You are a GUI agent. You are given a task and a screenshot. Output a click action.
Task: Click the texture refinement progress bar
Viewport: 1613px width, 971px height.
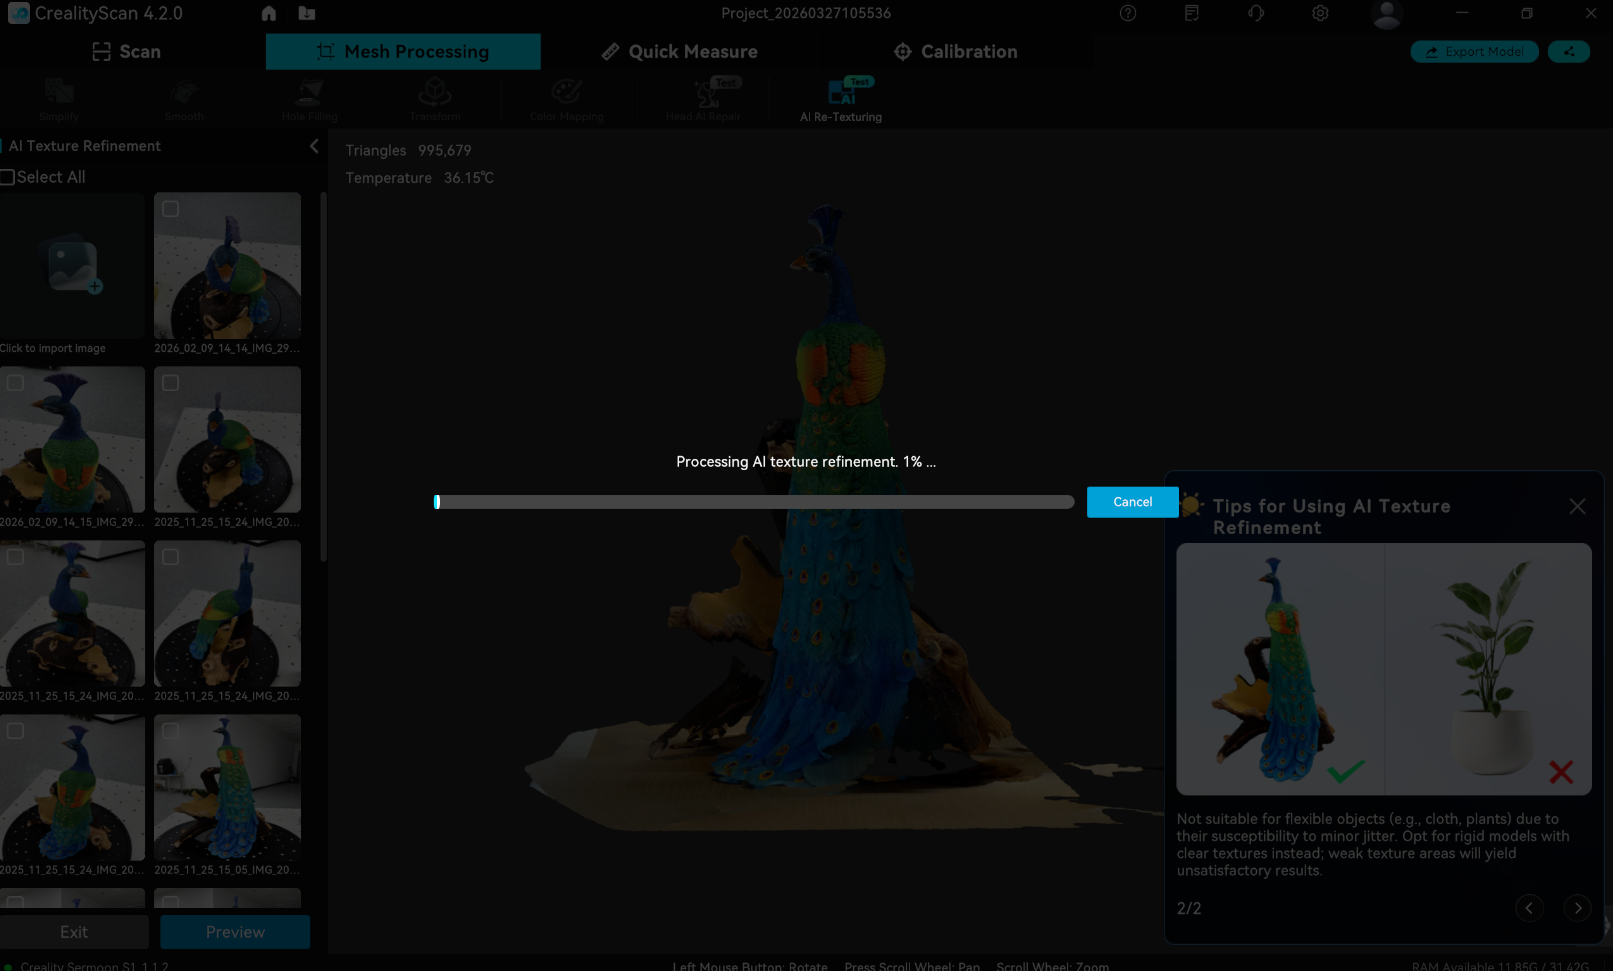click(754, 502)
